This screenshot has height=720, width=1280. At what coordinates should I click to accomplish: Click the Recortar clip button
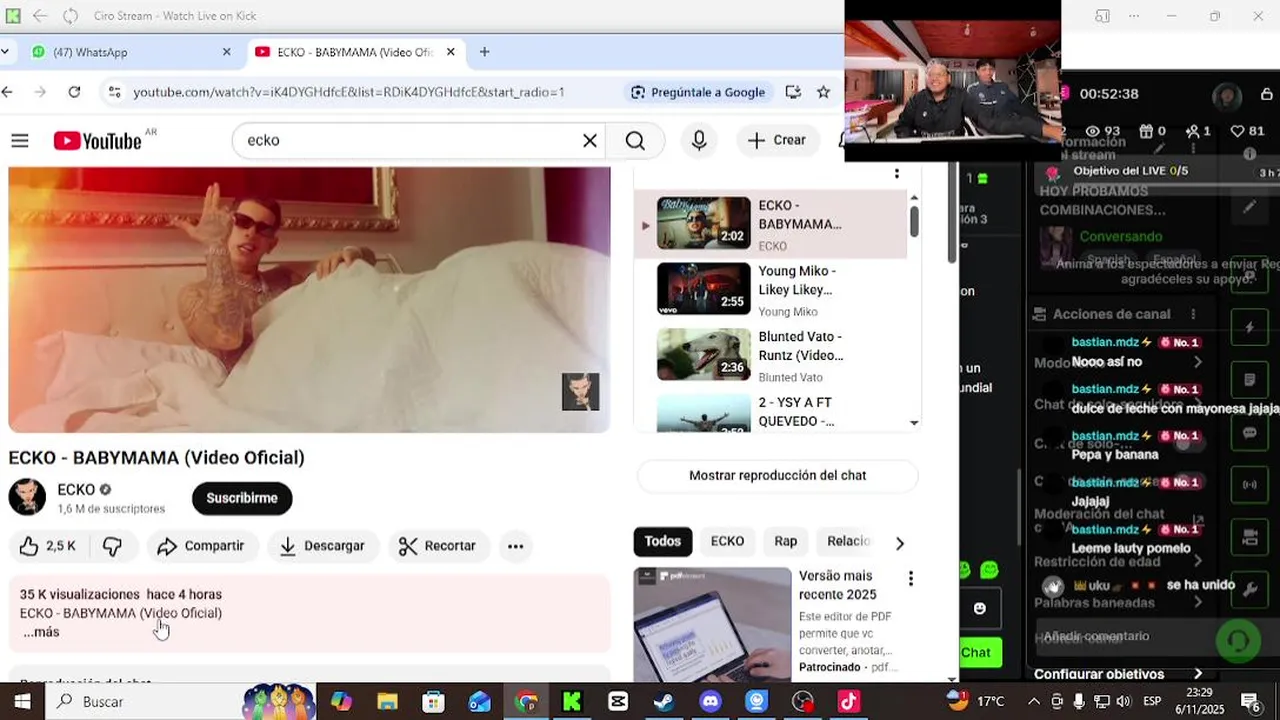click(x=437, y=546)
